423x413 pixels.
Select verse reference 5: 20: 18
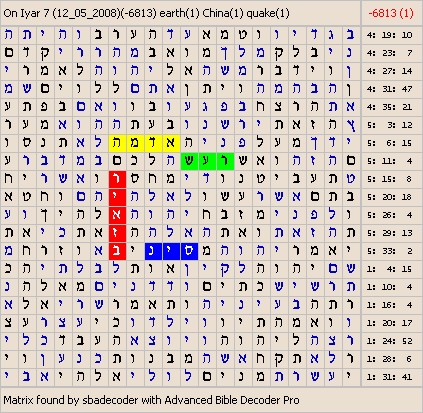(389, 197)
